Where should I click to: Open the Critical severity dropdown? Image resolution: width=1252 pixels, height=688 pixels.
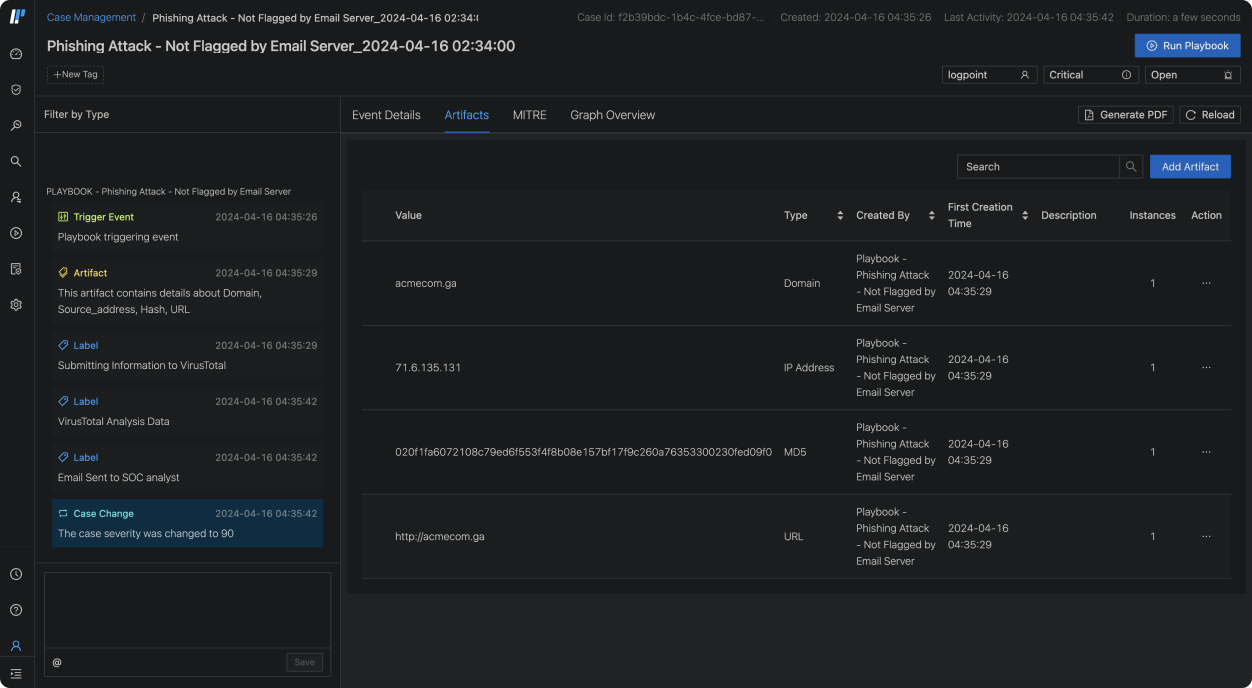pyautogui.click(x=1089, y=75)
